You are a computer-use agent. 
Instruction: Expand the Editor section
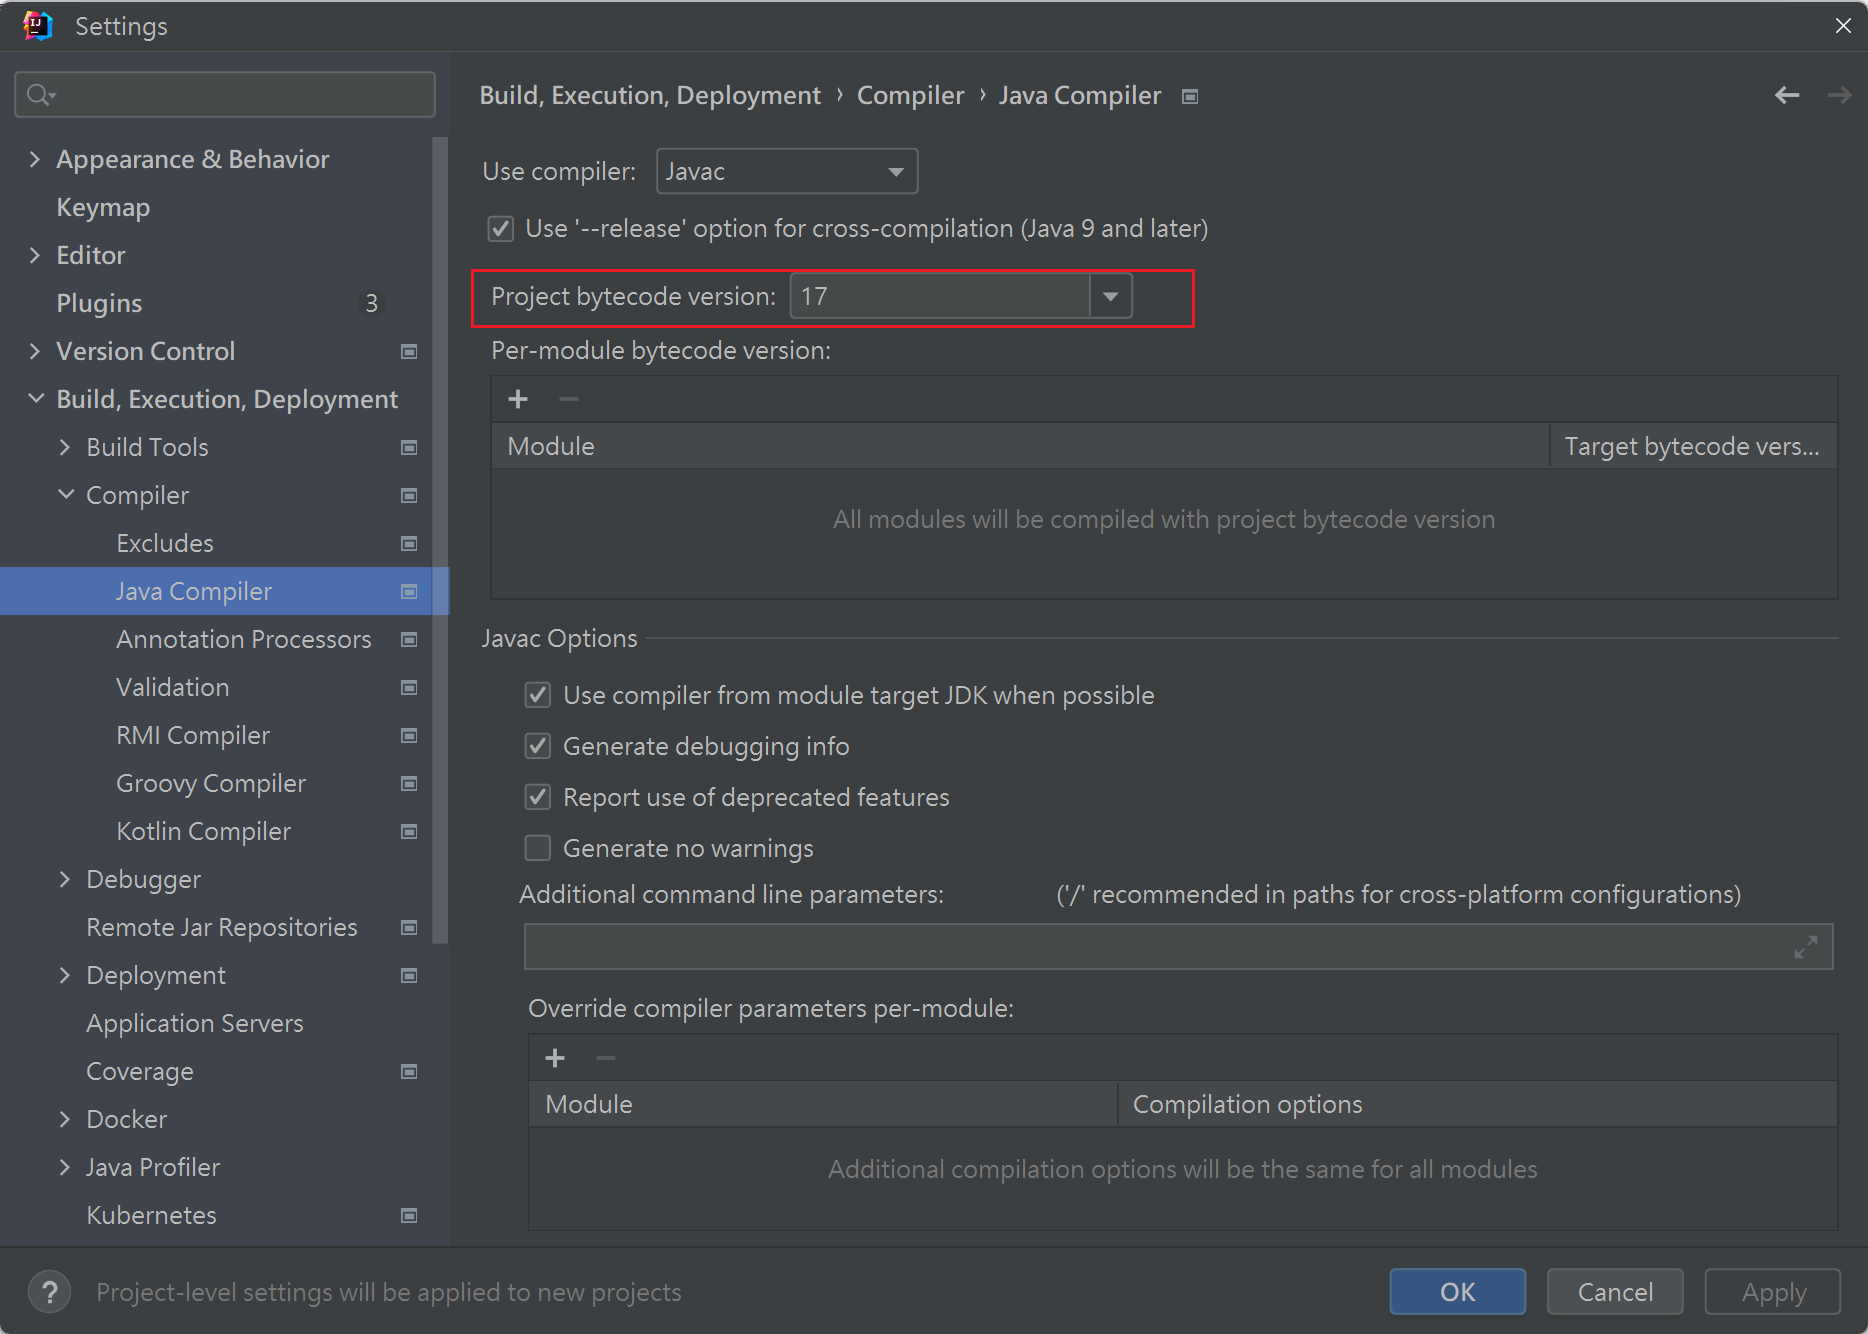click(x=35, y=255)
